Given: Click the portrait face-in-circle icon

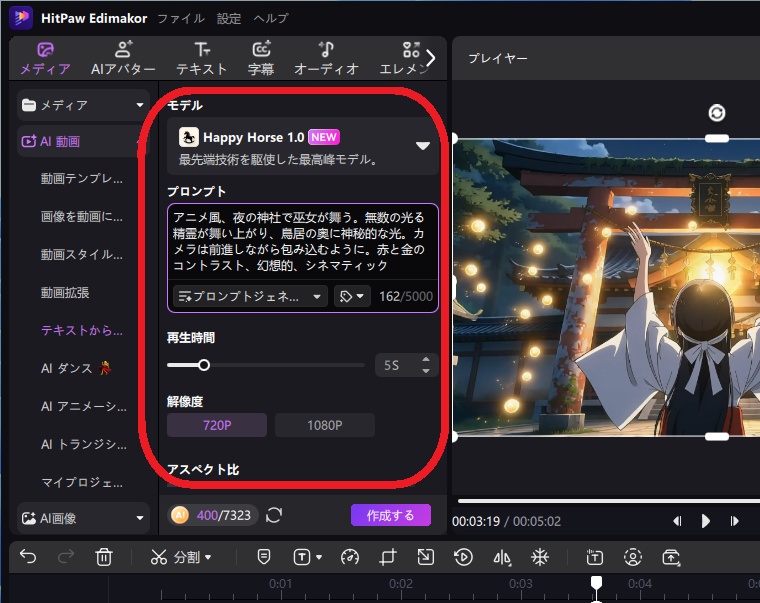Looking at the screenshot, I should pos(633,557).
